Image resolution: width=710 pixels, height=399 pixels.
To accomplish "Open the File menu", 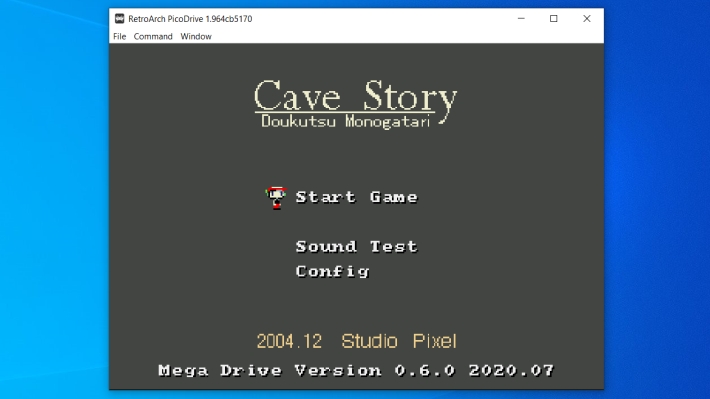I will (120, 36).
